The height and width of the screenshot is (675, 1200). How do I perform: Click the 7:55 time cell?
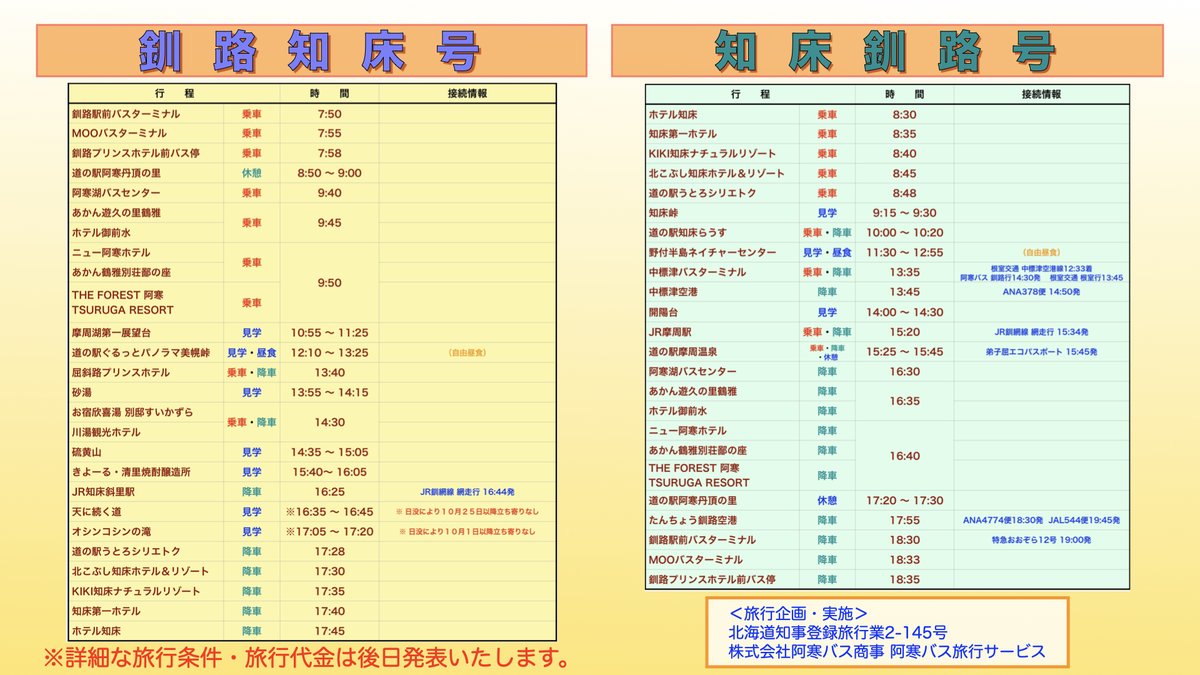point(329,133)
